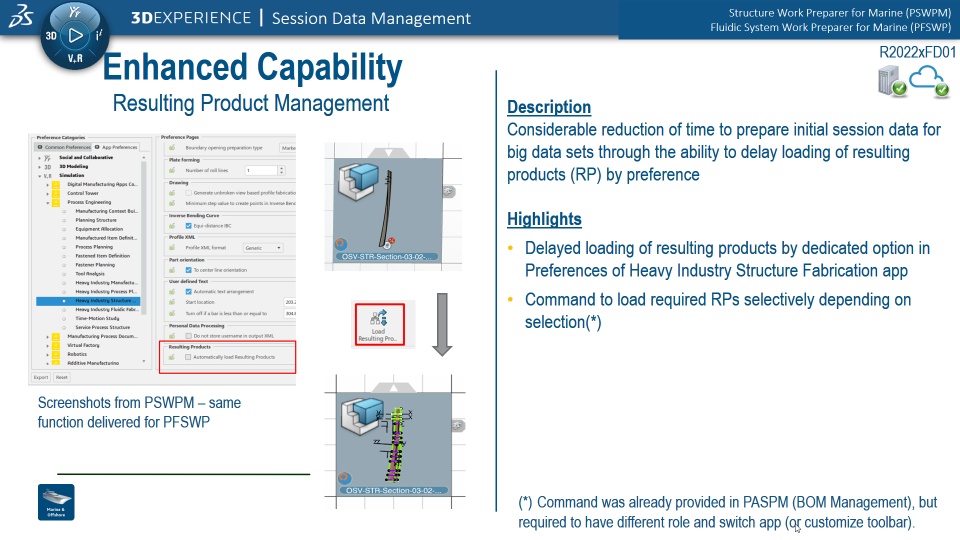
Task: Click the yellow folder icon of Control Tower
Action: coord(56,193)
